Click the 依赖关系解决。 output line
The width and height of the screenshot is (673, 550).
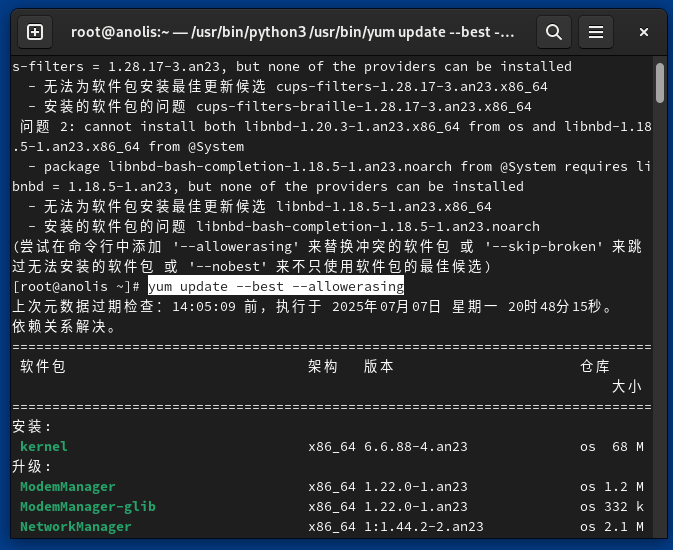(x=64, y=326)
